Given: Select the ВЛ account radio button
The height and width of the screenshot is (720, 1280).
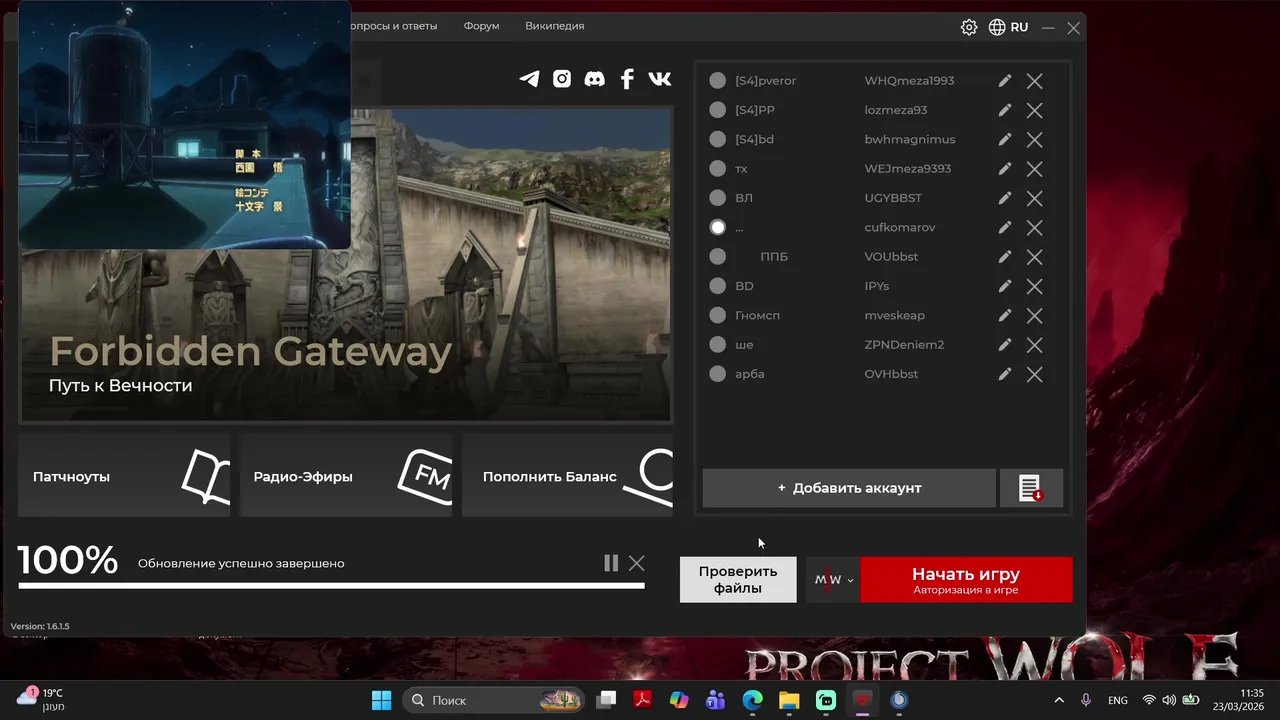Looking at the screenshot, I should (717, 198).
